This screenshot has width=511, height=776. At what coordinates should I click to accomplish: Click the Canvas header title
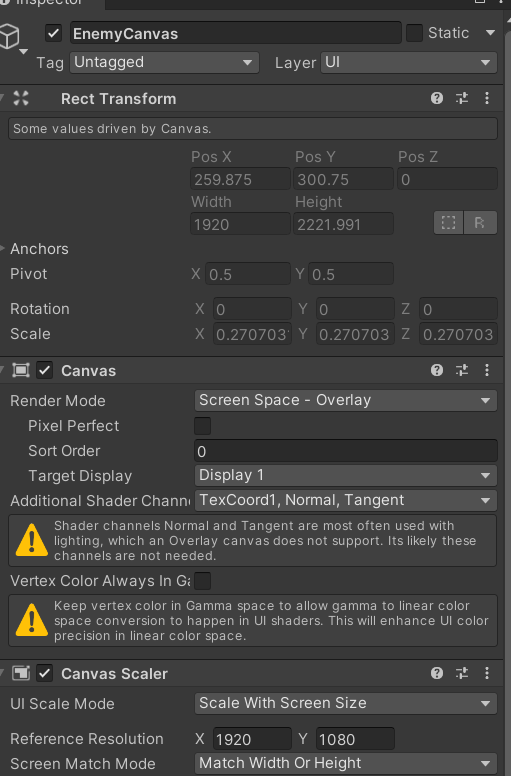click(x=89, y=371)
